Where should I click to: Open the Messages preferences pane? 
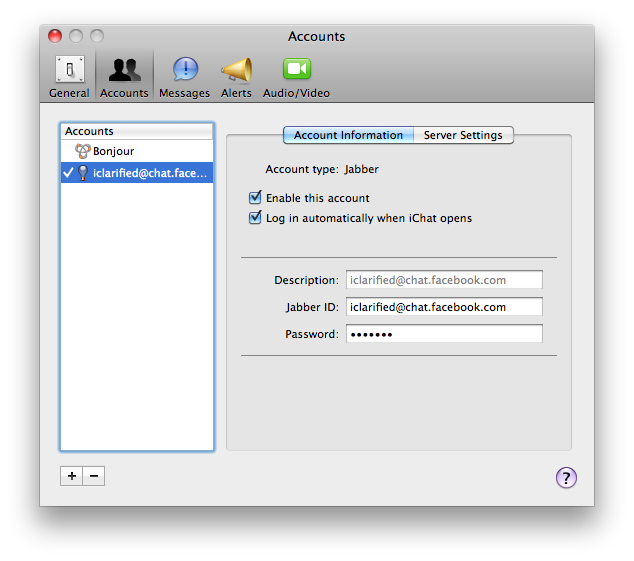tap(185, 77)
